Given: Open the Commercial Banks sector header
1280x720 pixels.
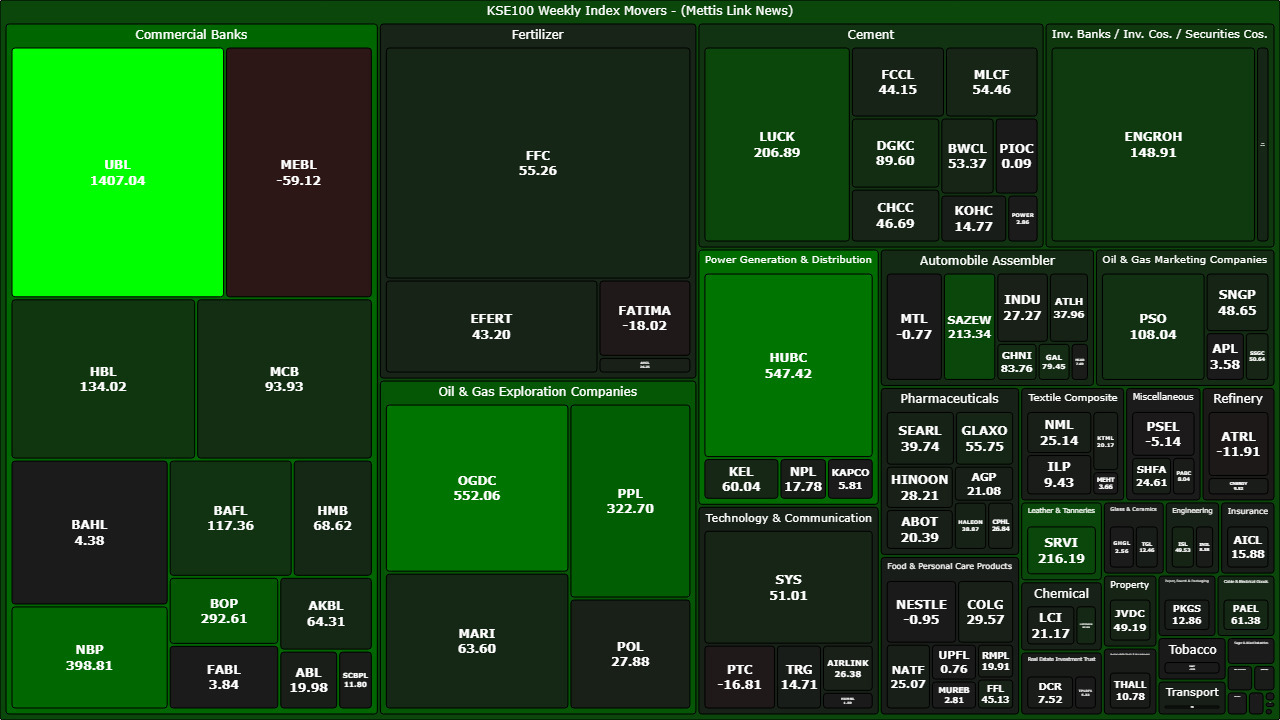Looking at the screenshot, I should point(191,35).
